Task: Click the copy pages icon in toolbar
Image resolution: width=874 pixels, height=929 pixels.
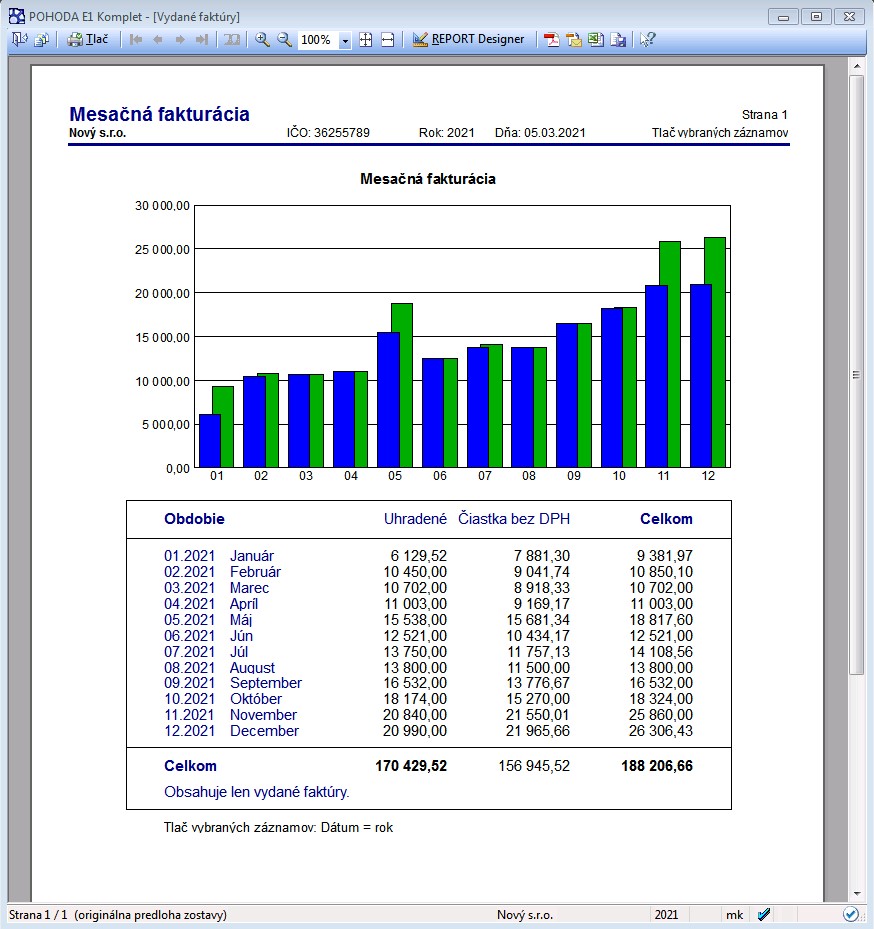Action: click(41, 40)
